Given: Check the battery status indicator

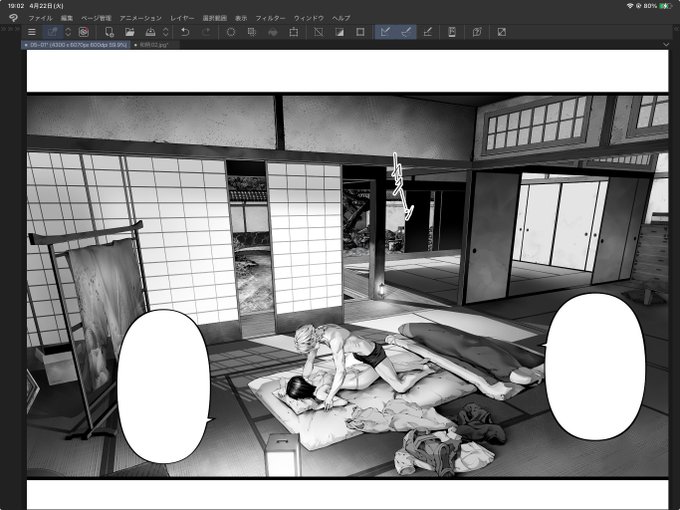Looking at the screenshot, I should pos(664,6).
